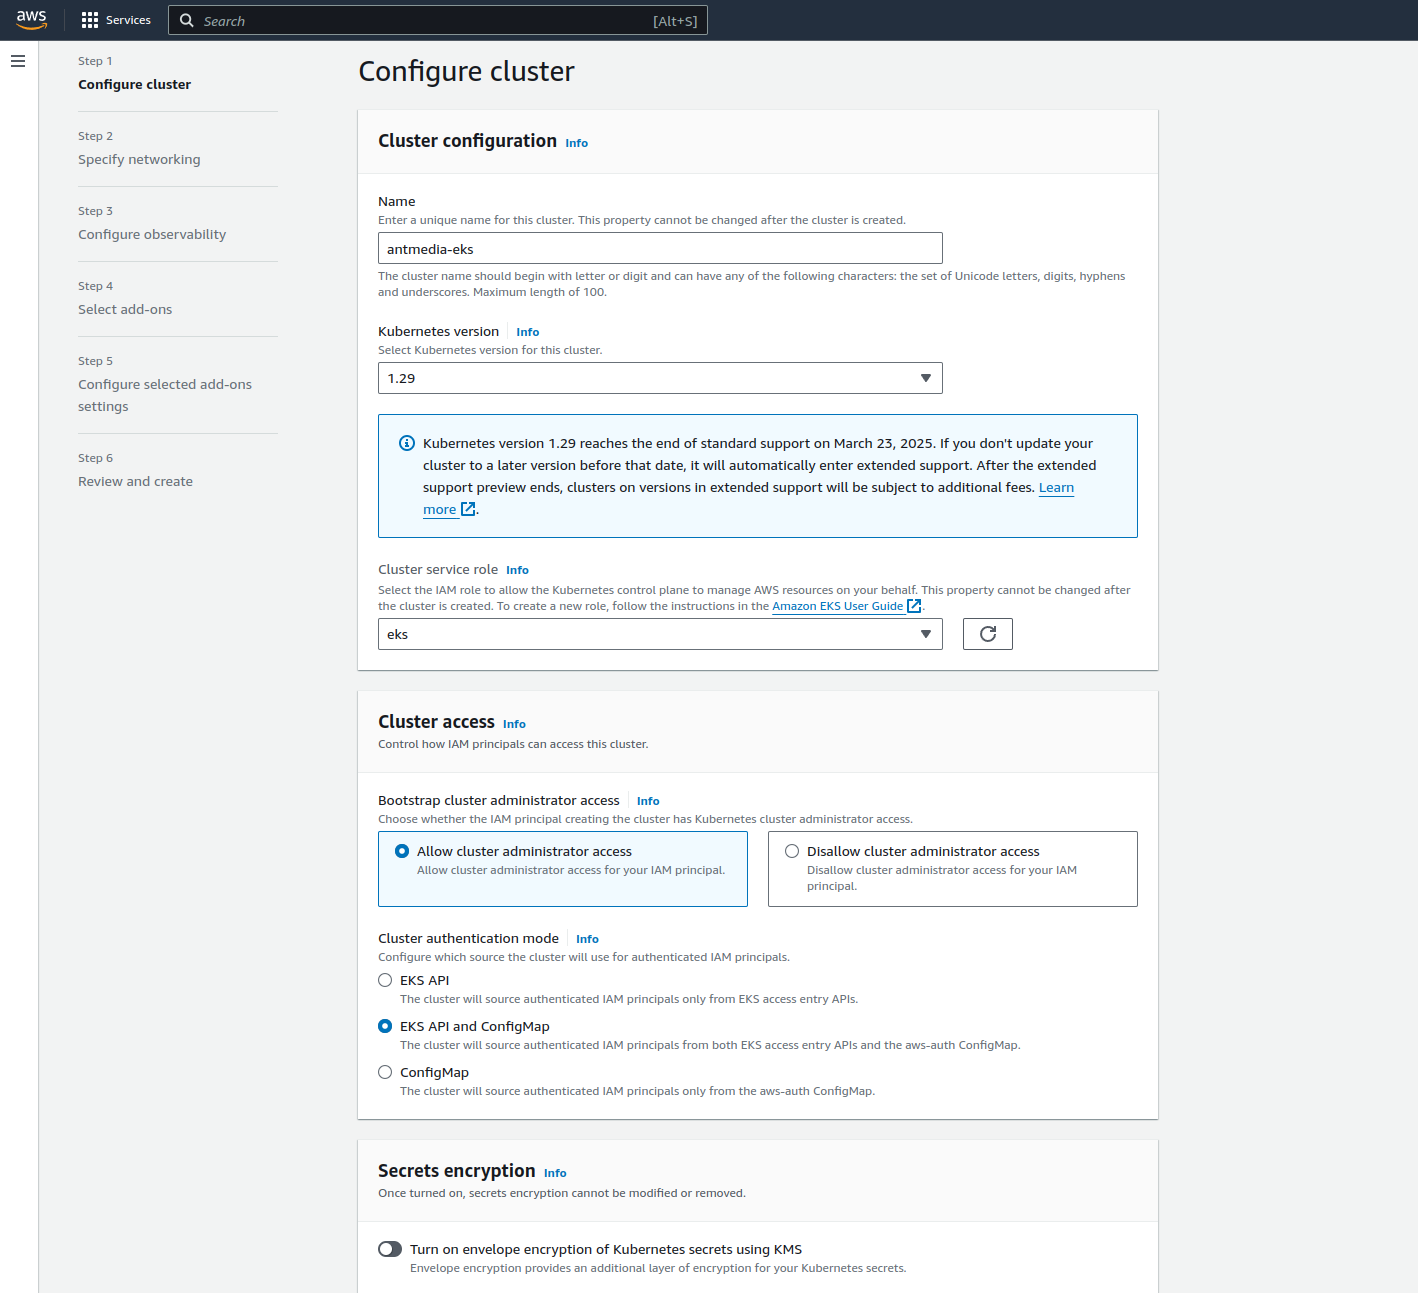Viewport: 1418px width, 1293px height.
Task: Open Info link beside Kubernetes version
Action: pyautogui.click(x=528, y=332)
